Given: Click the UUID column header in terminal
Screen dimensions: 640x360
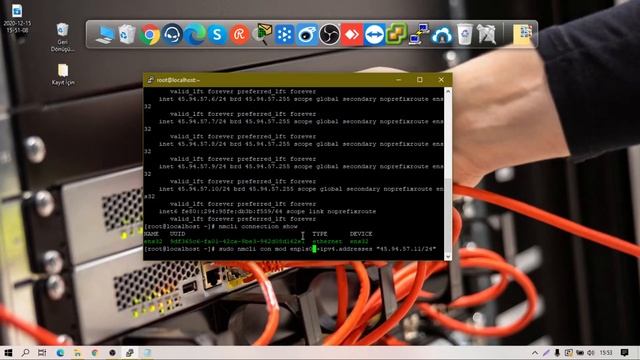Looking at the screenshot, I should tap(178, 234).
